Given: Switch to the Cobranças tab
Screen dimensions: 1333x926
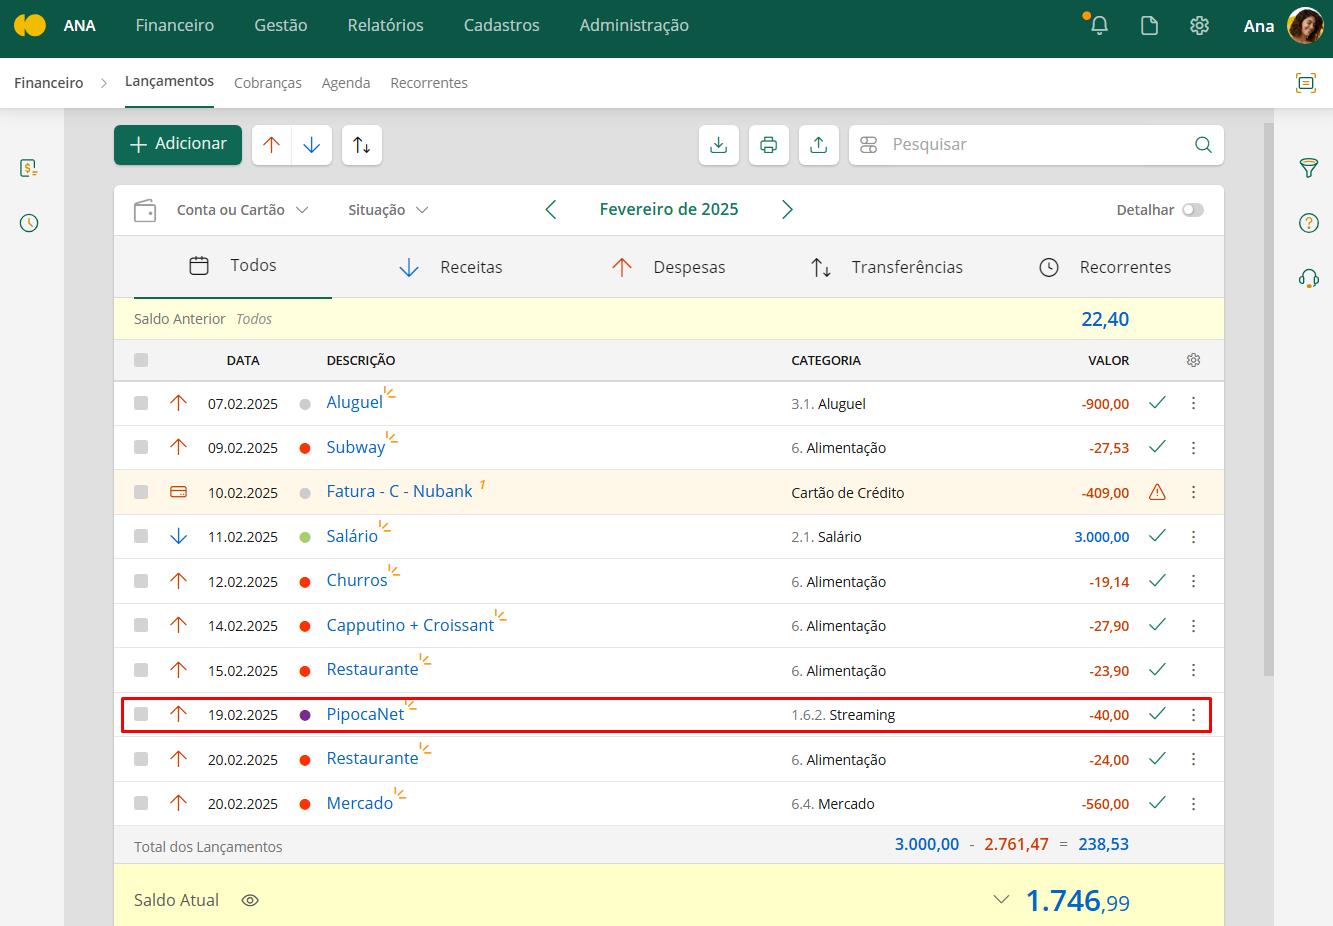Looking at the screenshot, I should point(268,83).
